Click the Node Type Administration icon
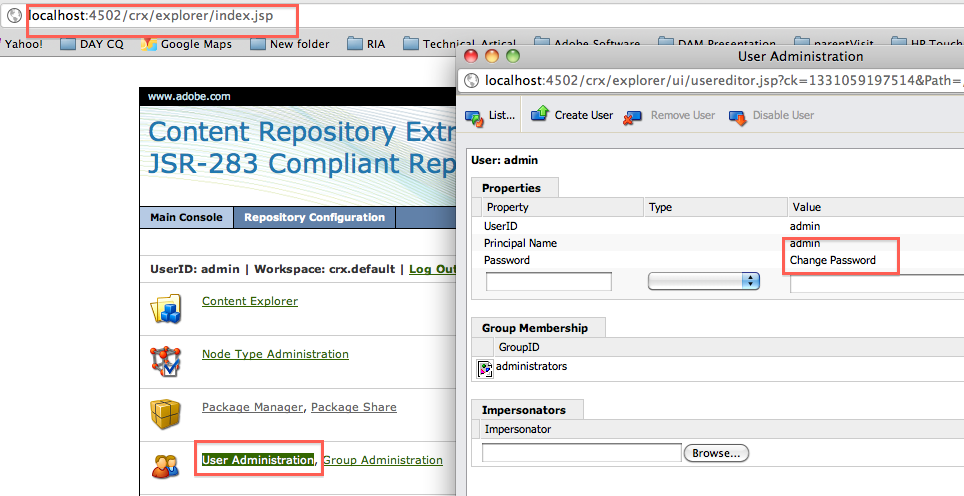 [x=166, y=361]
